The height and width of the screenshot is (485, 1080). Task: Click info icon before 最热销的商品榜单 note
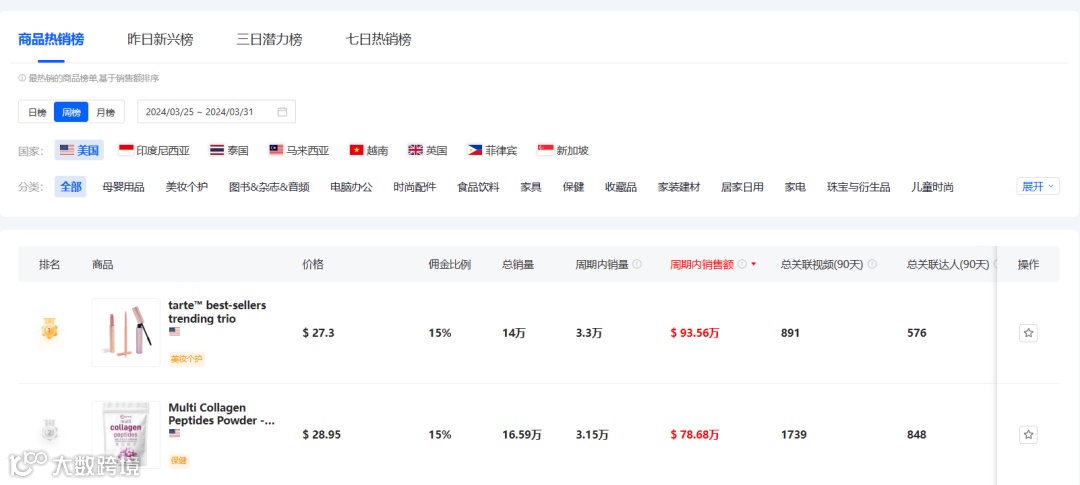22,79
